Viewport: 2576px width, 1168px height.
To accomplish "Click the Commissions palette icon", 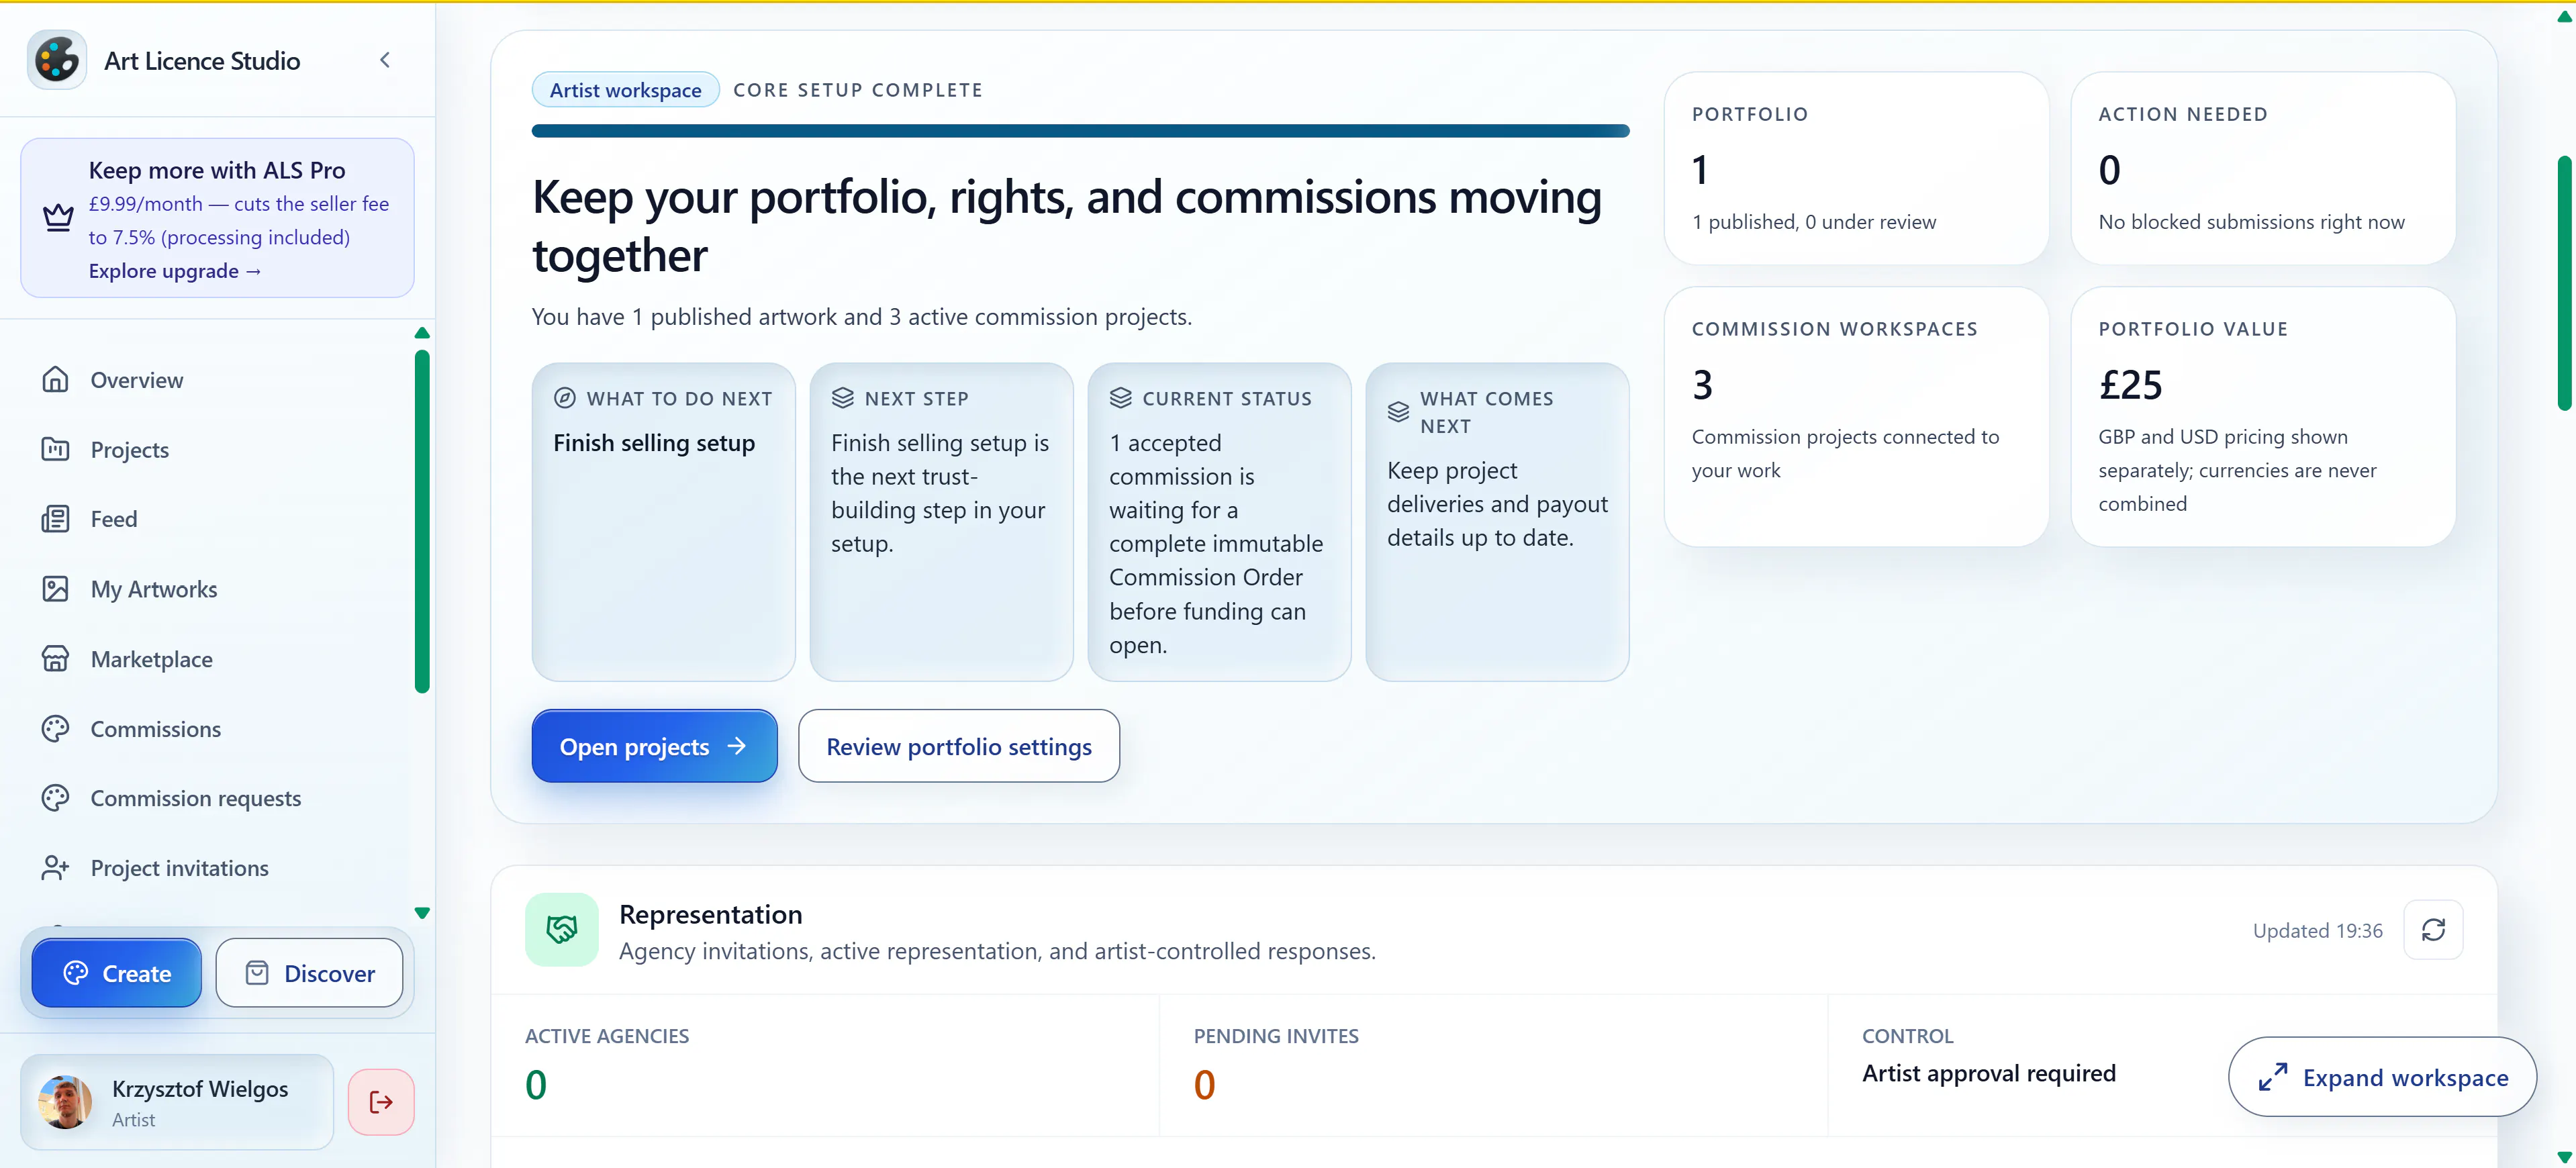I will [x=55, y=729].
